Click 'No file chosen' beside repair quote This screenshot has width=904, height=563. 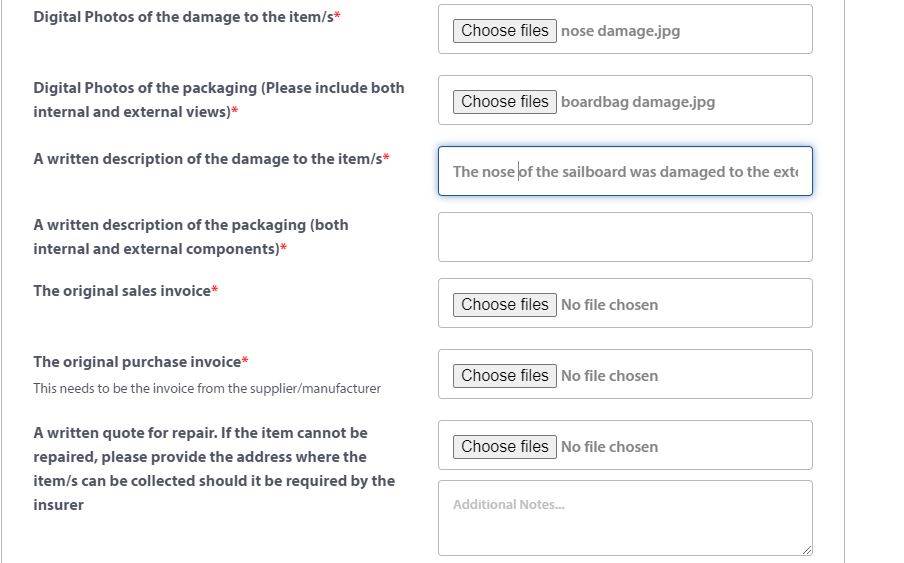(x=609, y=447)
